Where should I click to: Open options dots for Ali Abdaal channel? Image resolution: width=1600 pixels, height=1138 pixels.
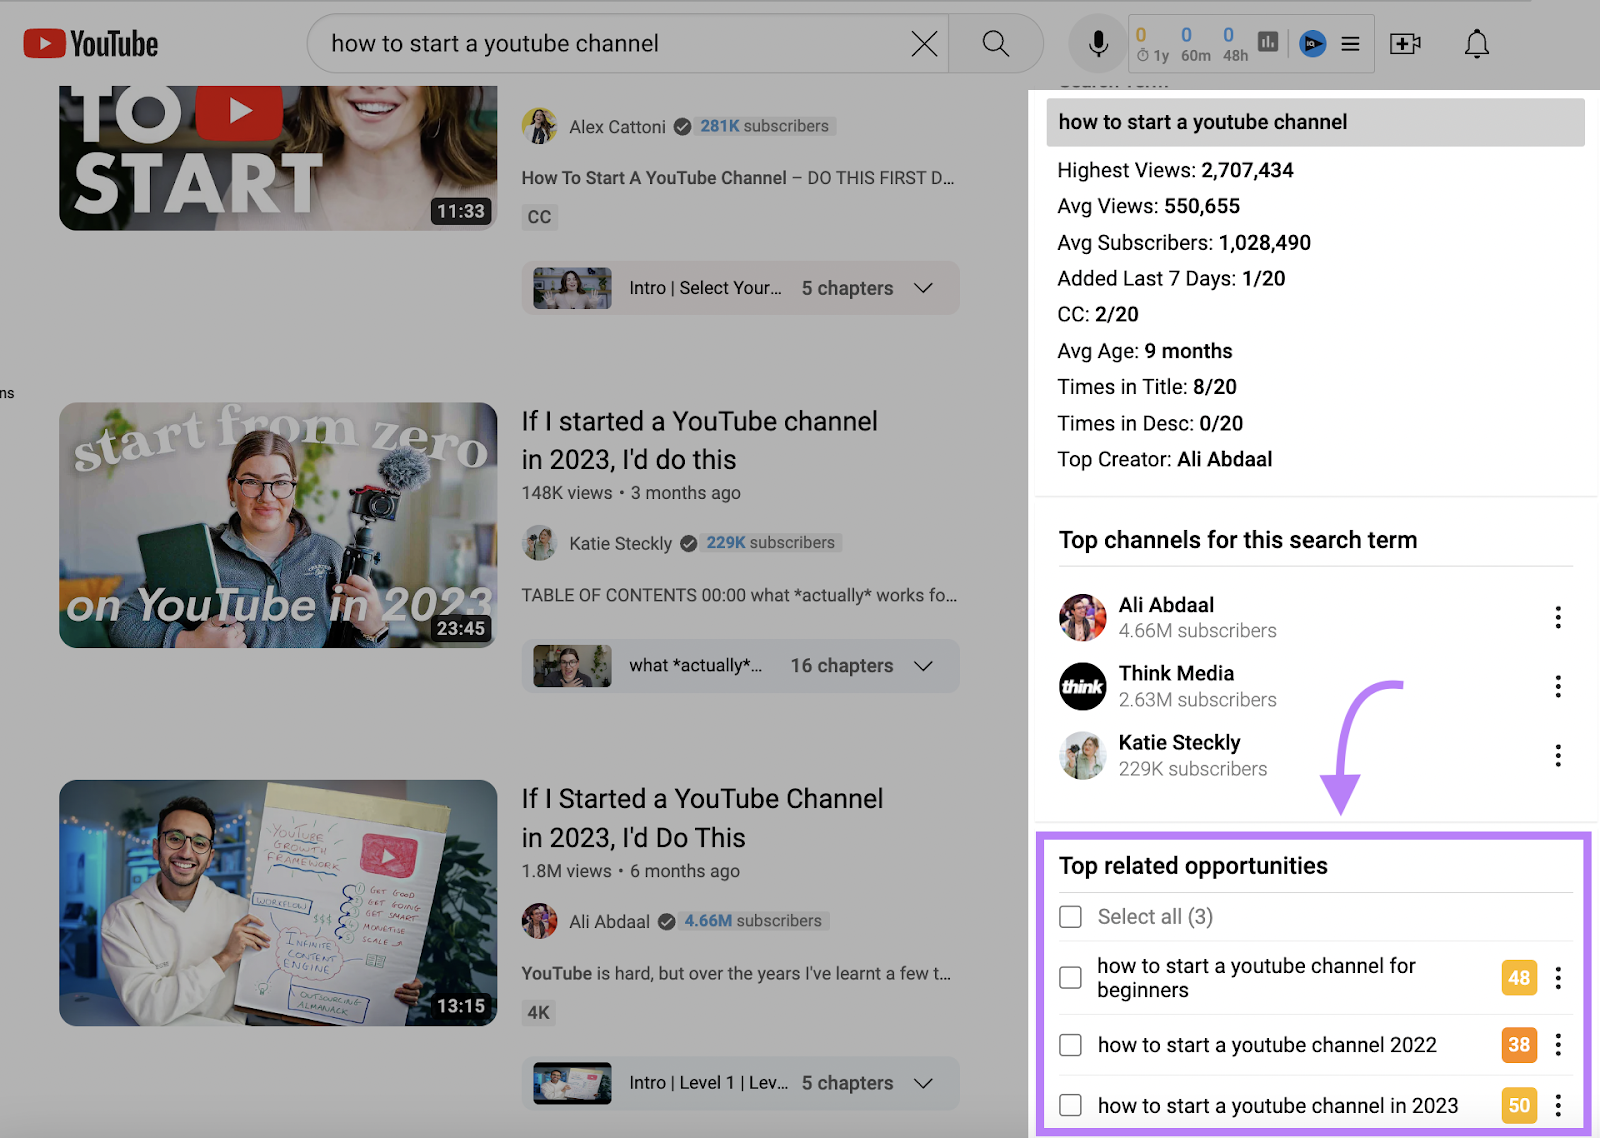coord(1558,618)
